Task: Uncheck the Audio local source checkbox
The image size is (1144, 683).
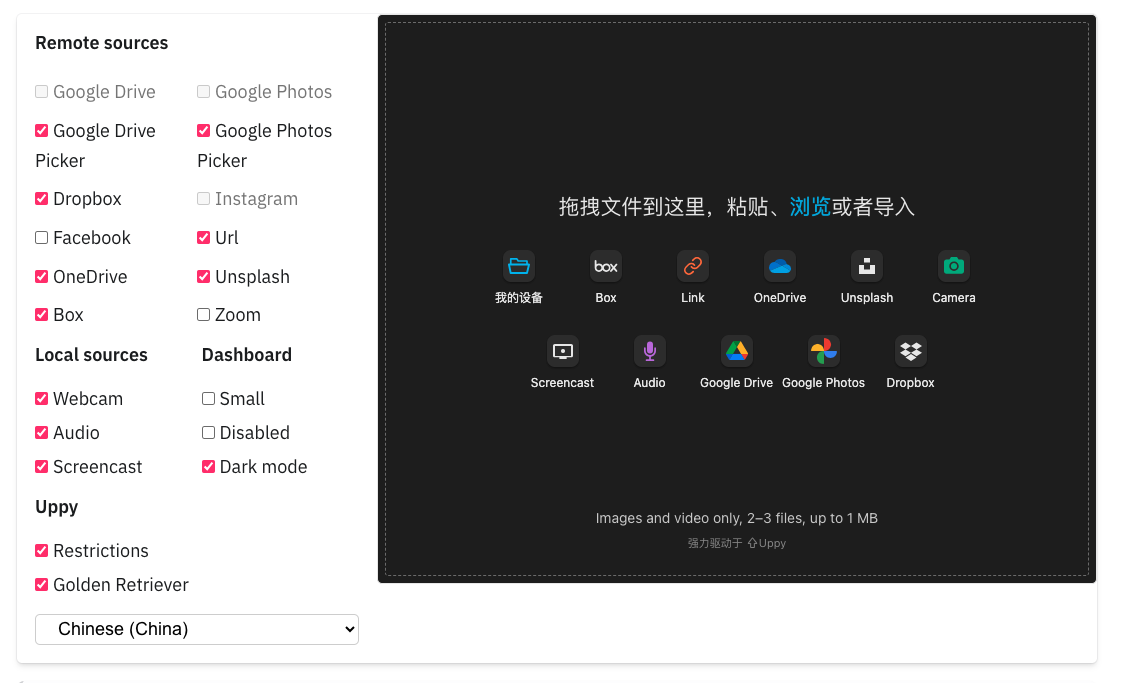Action: pos(42,433)
